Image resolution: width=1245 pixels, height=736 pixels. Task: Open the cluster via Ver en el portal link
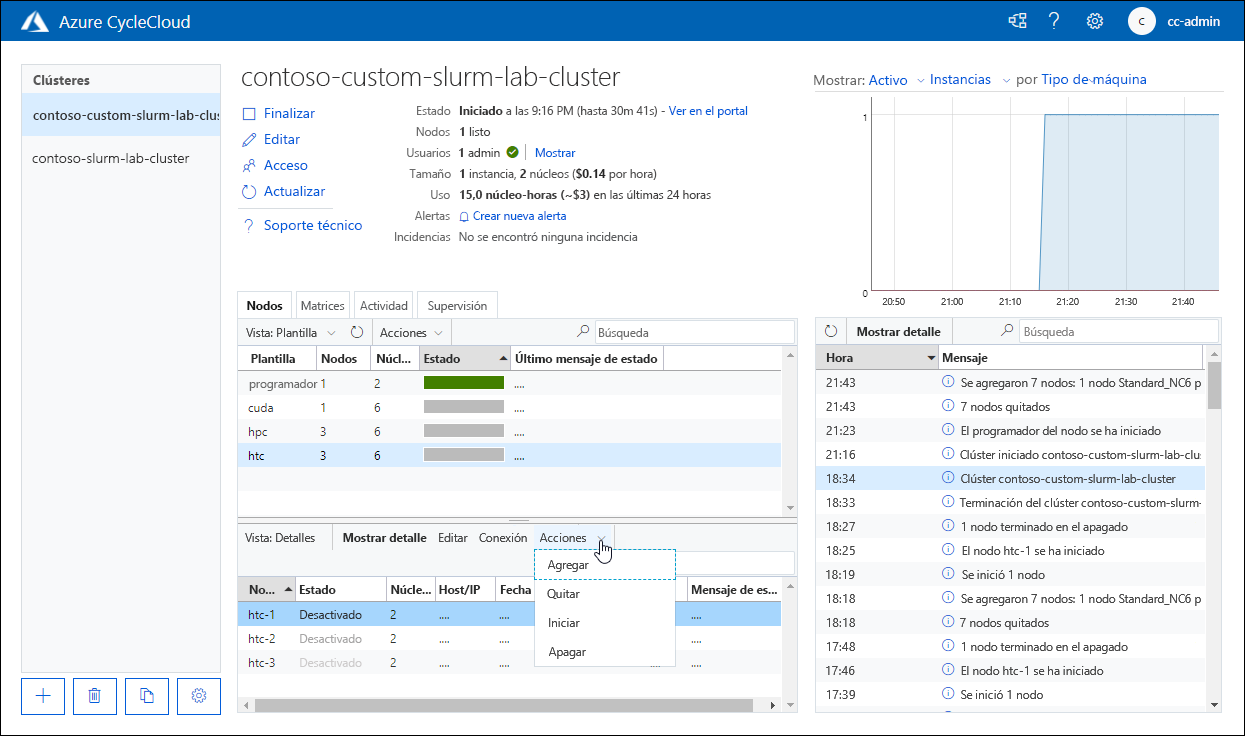(708, 111)
